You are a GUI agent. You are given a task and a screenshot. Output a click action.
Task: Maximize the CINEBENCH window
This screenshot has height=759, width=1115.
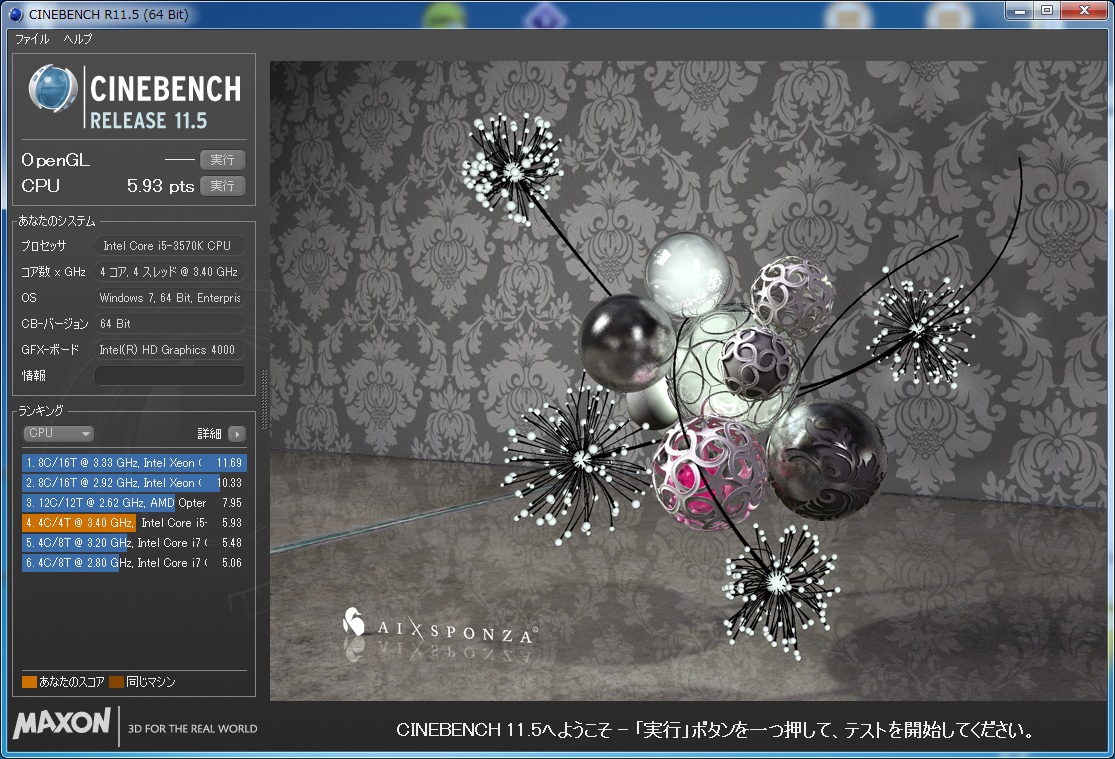click(1047, 11)
